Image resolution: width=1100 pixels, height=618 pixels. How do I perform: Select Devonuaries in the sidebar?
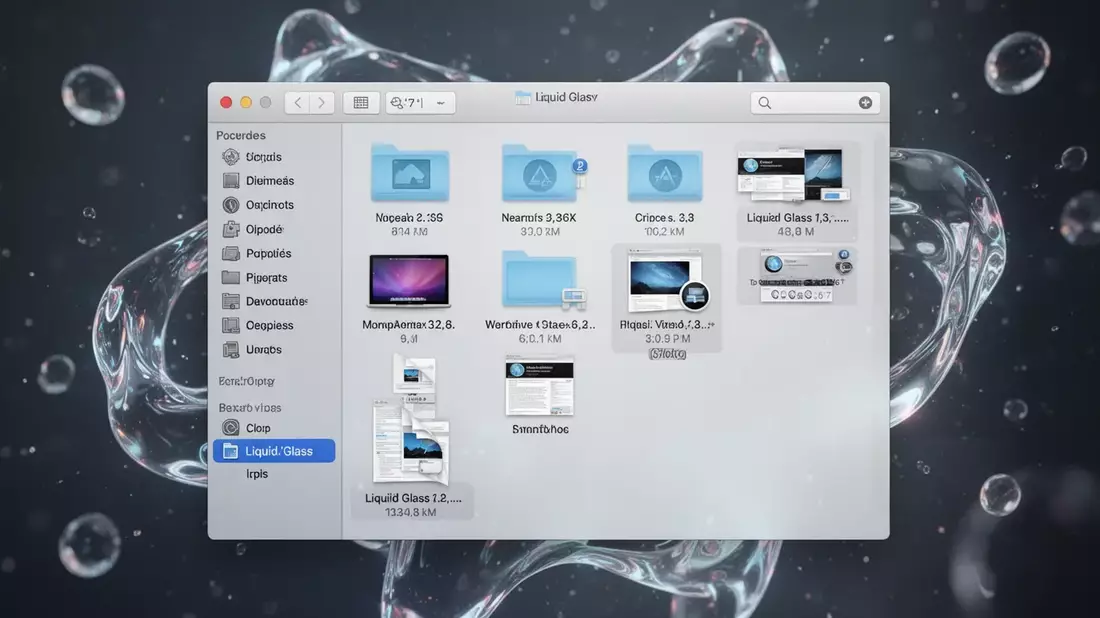tap(276, 301)
